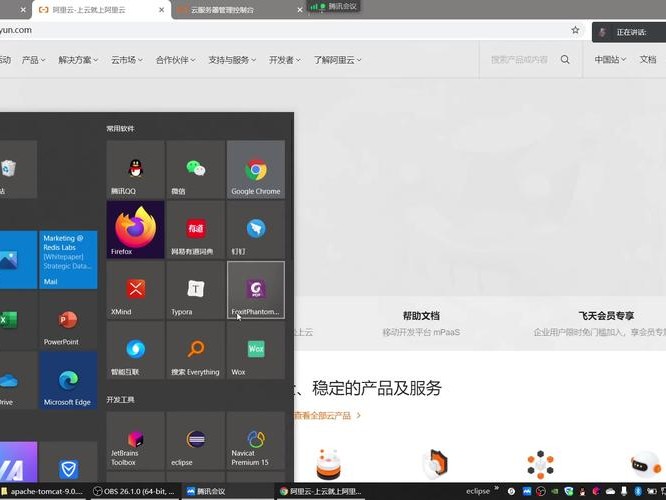Click the orange shield security product icon
The width and height of the screenshot is (666, 500).
point(436,464)
